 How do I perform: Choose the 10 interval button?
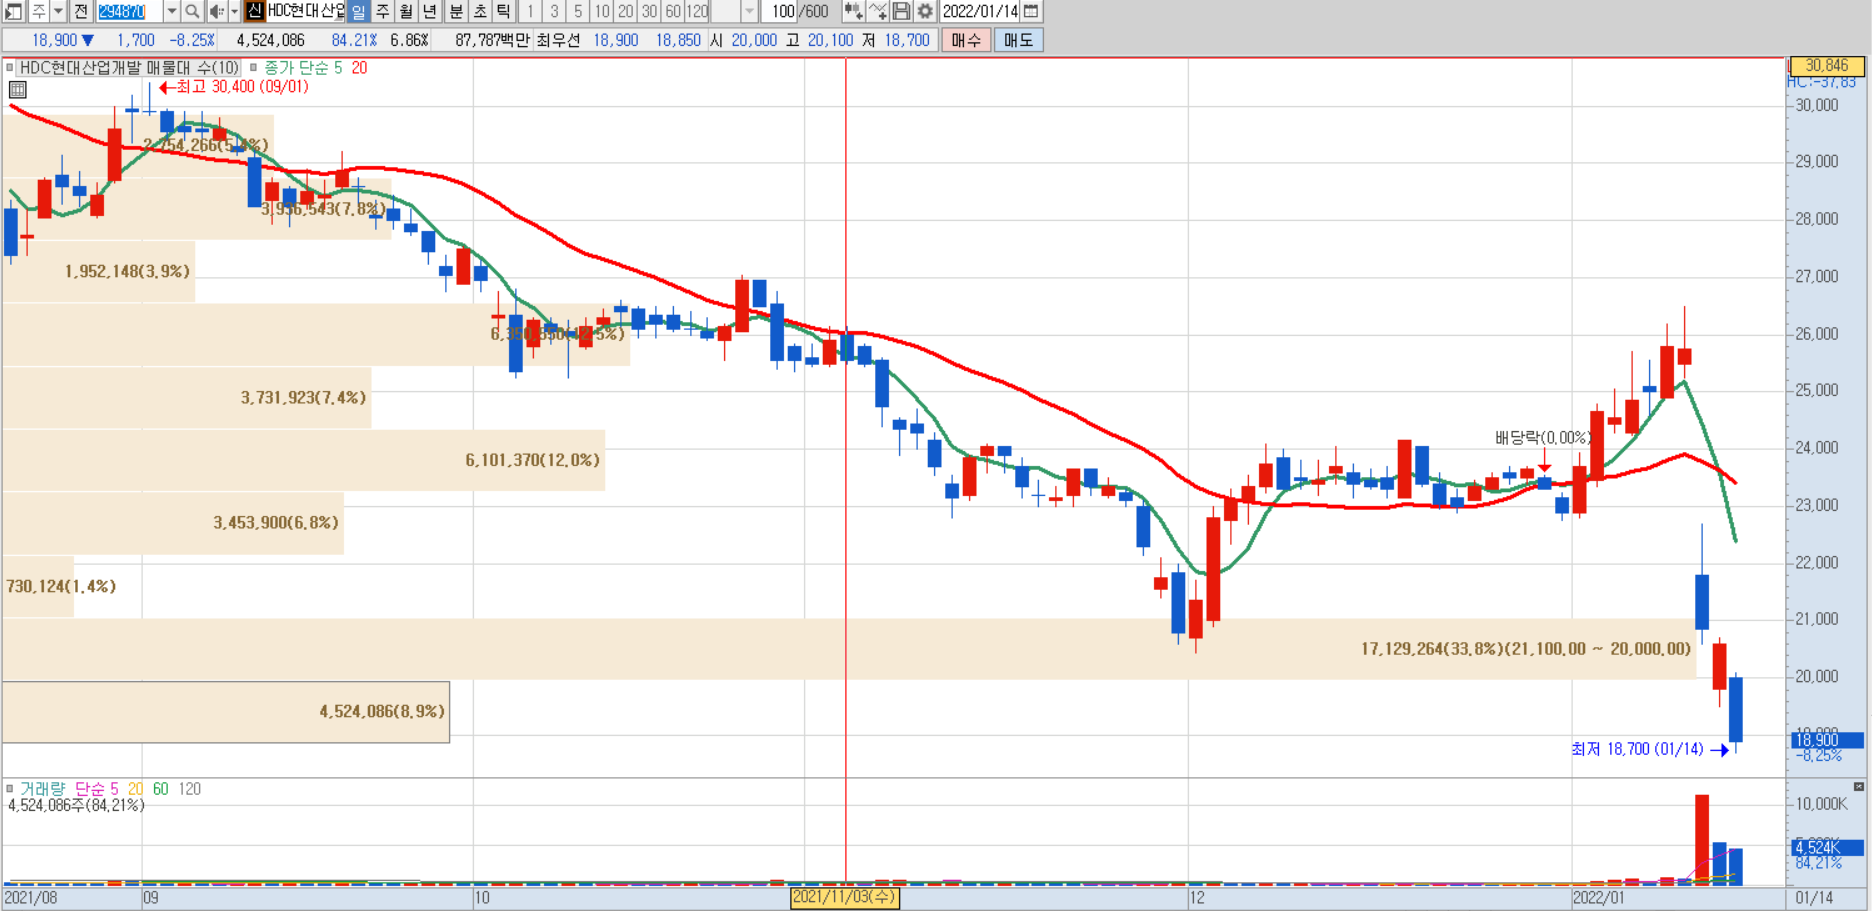pyautogui.click(x=602, y=11)
